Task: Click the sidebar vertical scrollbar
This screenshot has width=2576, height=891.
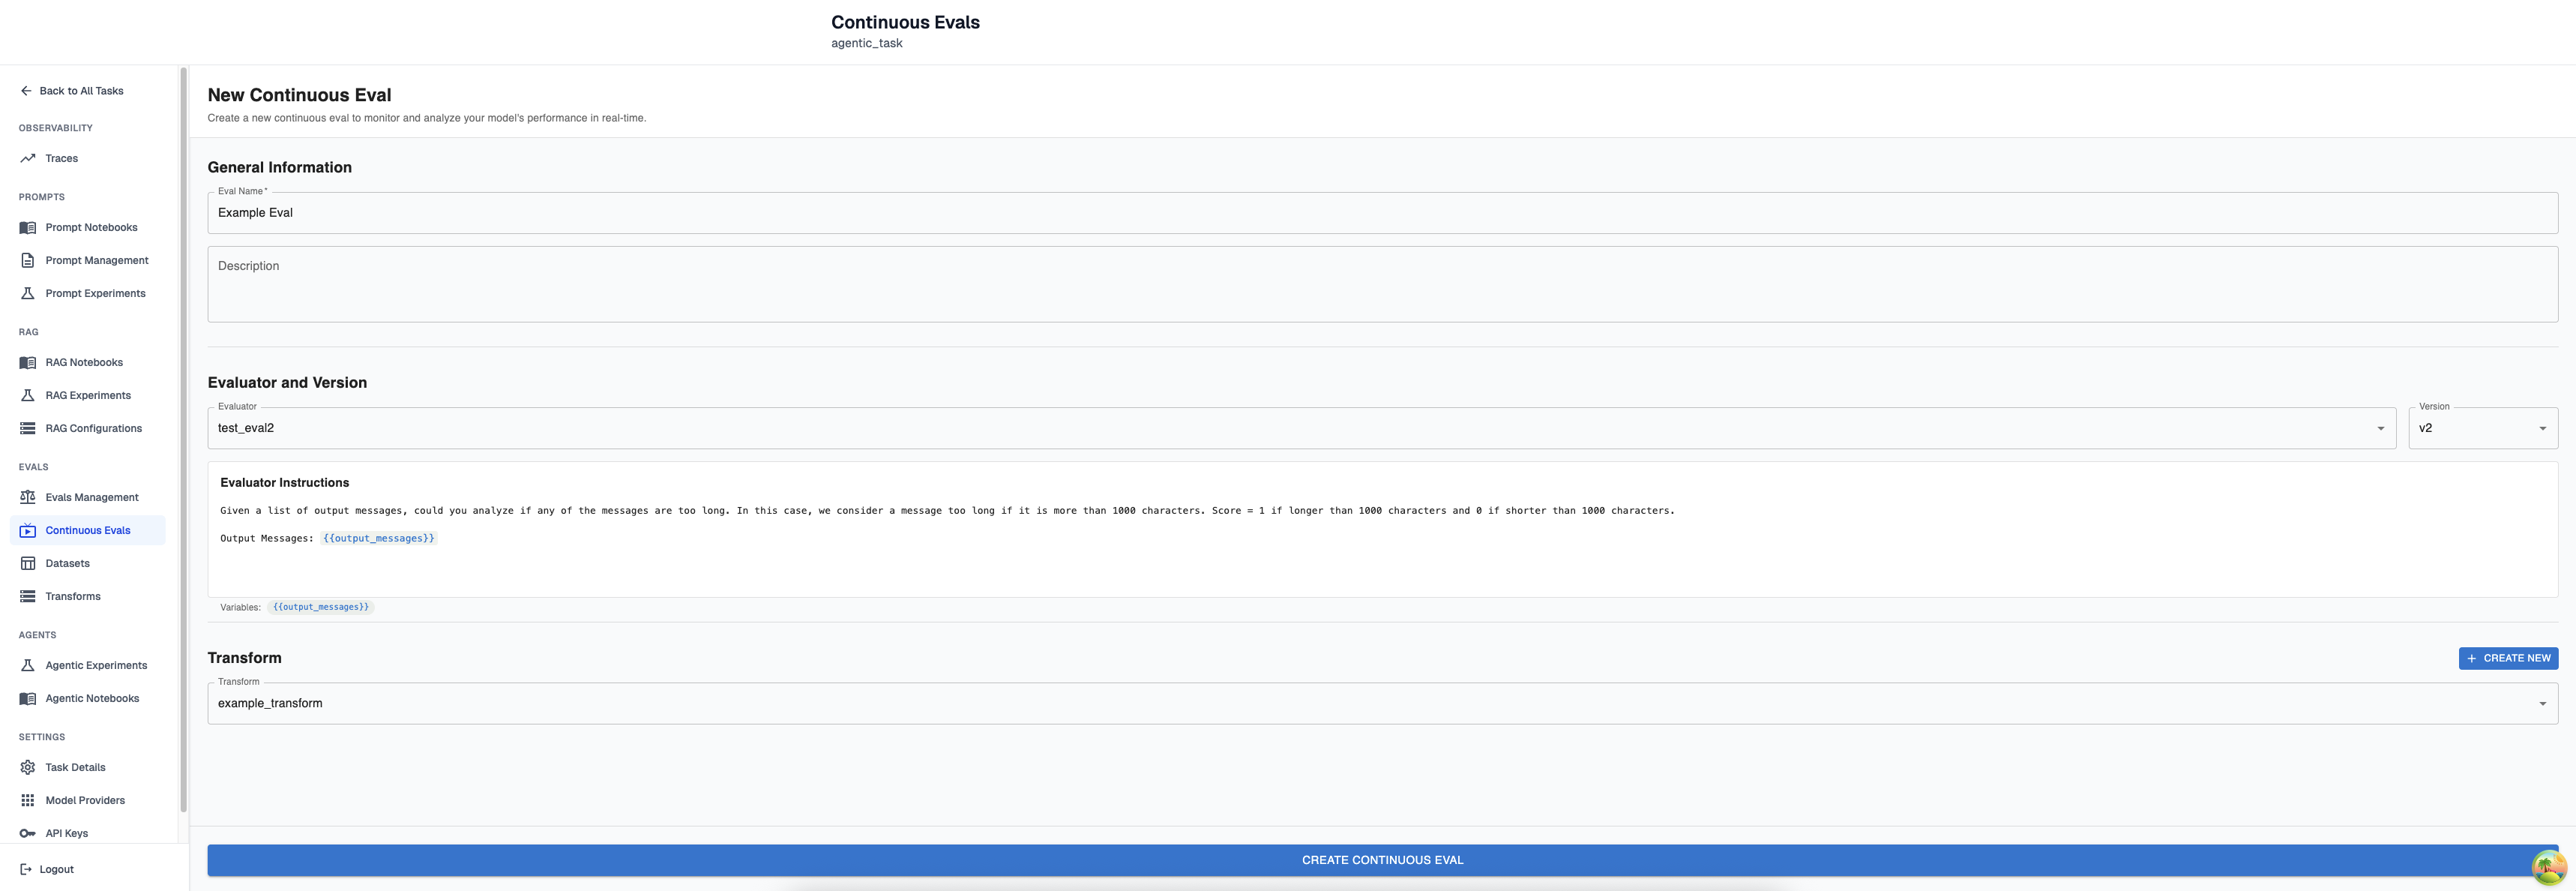Action: tap(183, 440)
